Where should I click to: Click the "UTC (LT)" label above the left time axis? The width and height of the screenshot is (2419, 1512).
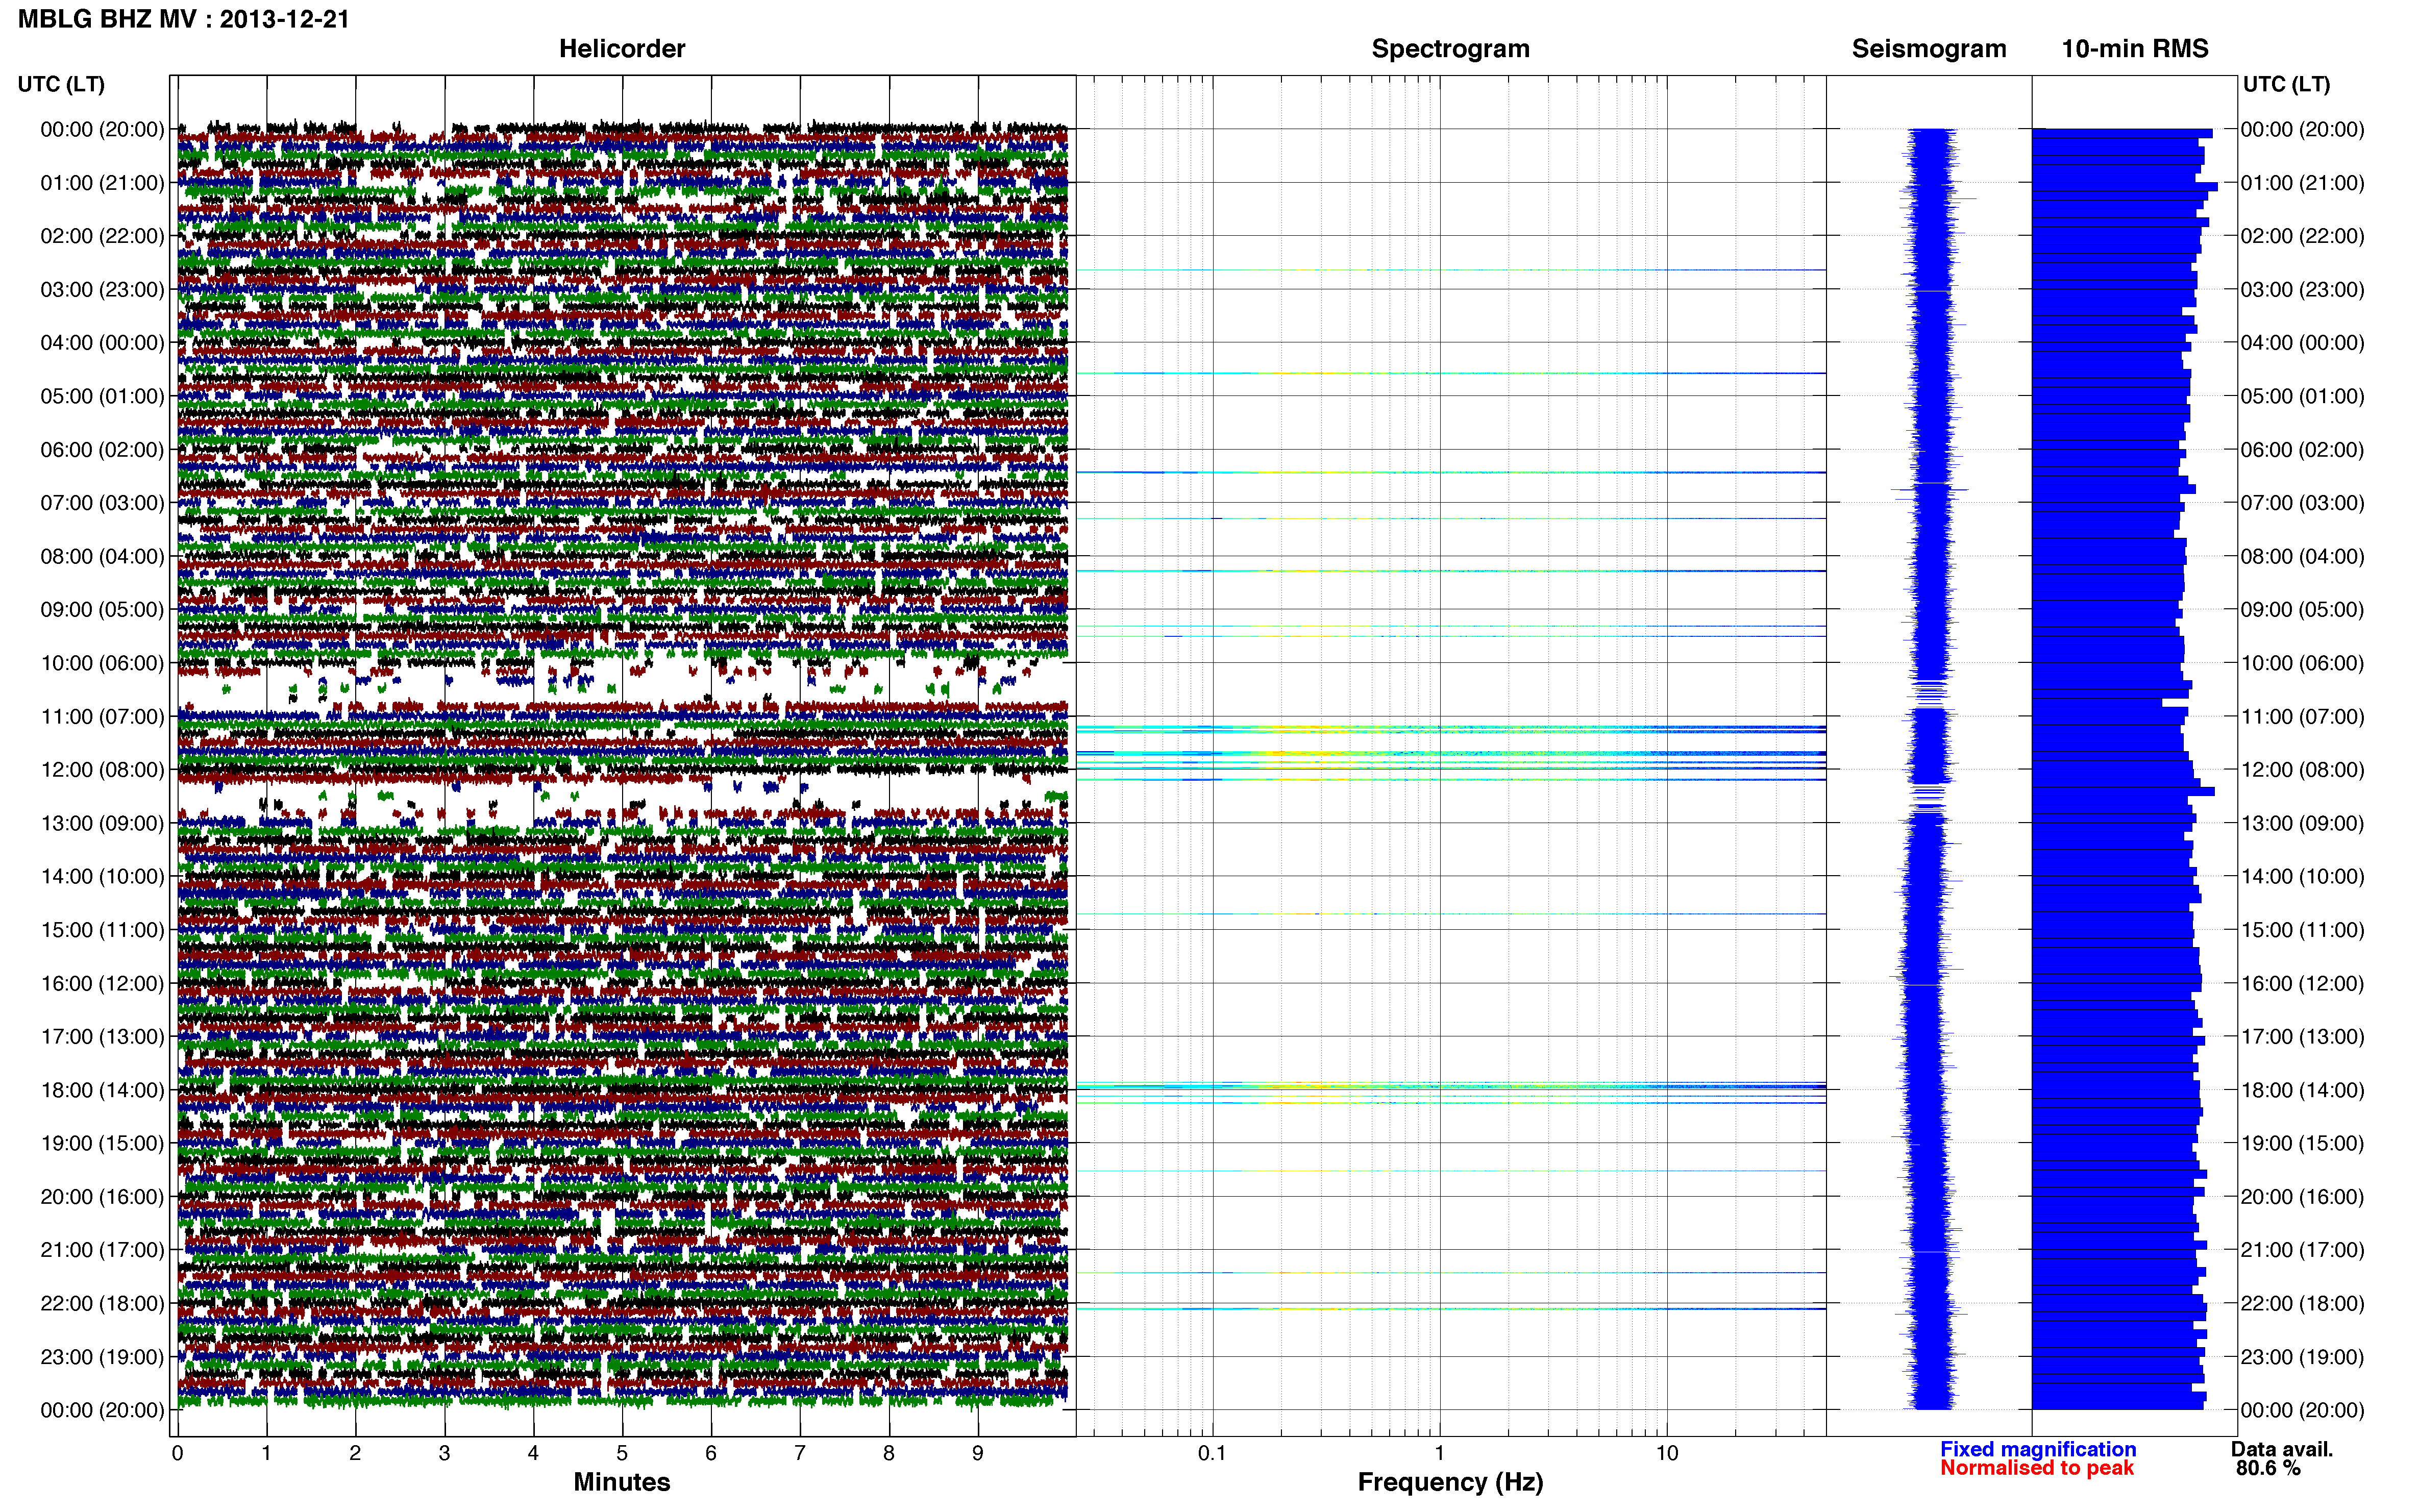pos(61,84)
